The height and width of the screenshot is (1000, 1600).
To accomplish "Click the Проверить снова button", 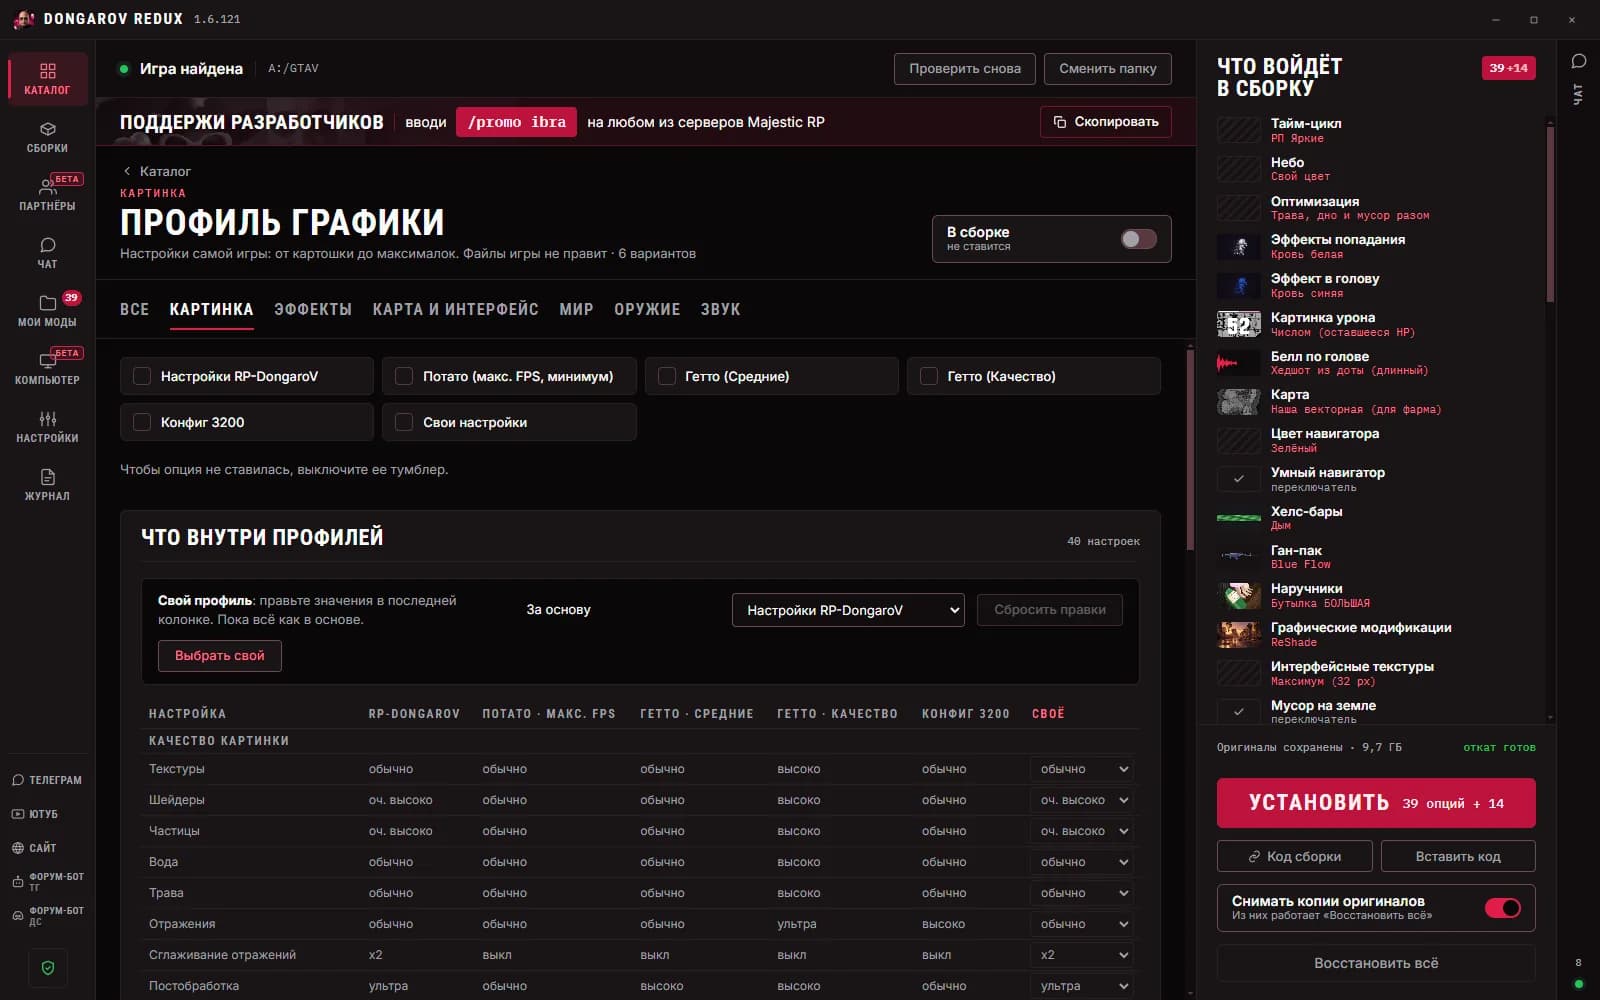I will (x=964, y=69).
